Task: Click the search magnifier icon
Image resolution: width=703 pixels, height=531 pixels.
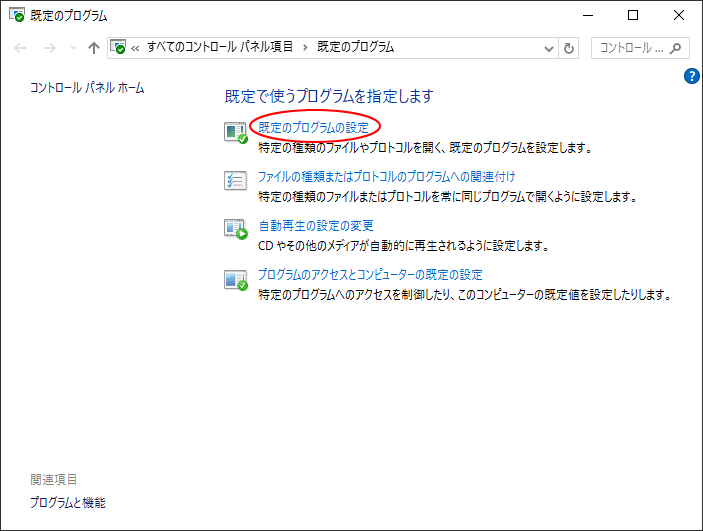Action: coord(675,48)
